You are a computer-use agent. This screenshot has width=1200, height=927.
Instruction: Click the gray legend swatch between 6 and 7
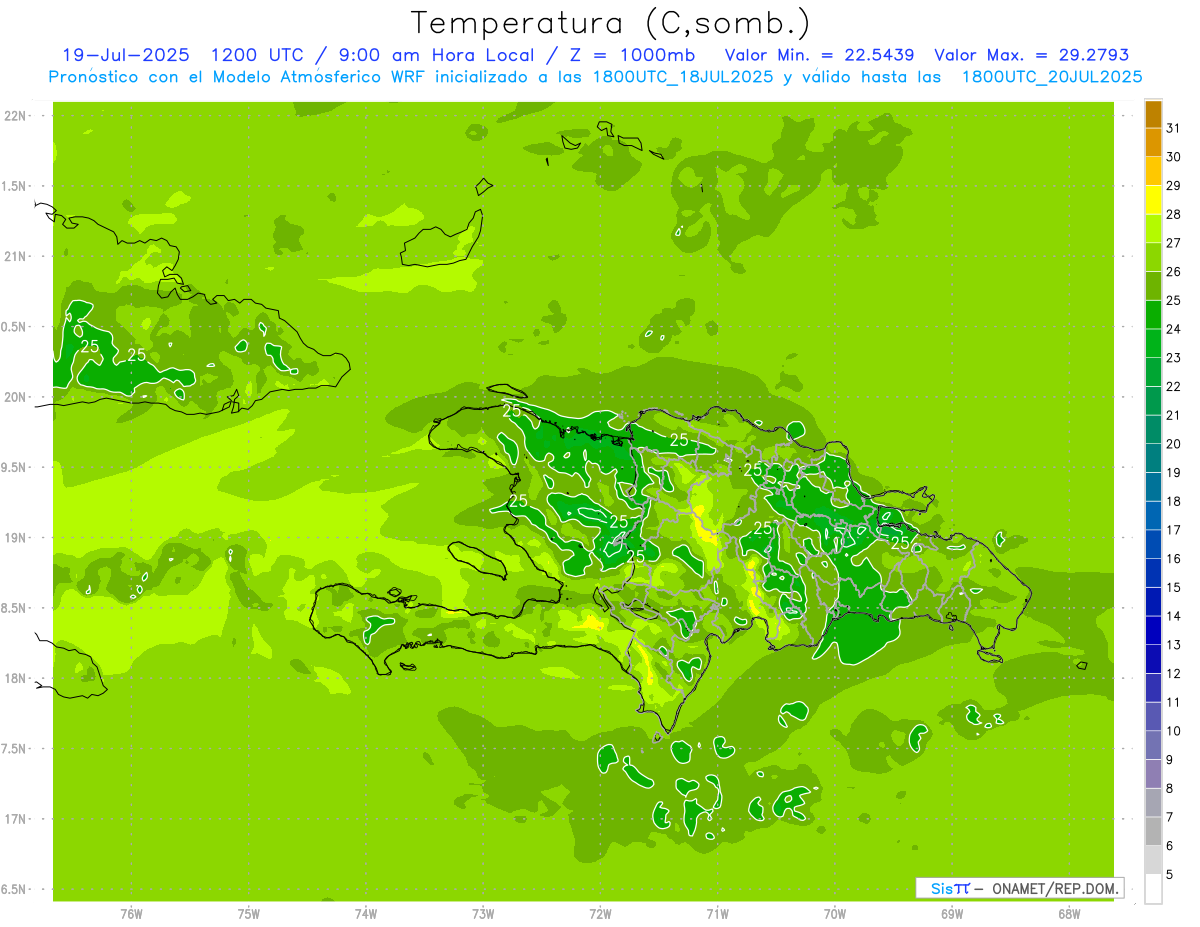pos(1154,832)
